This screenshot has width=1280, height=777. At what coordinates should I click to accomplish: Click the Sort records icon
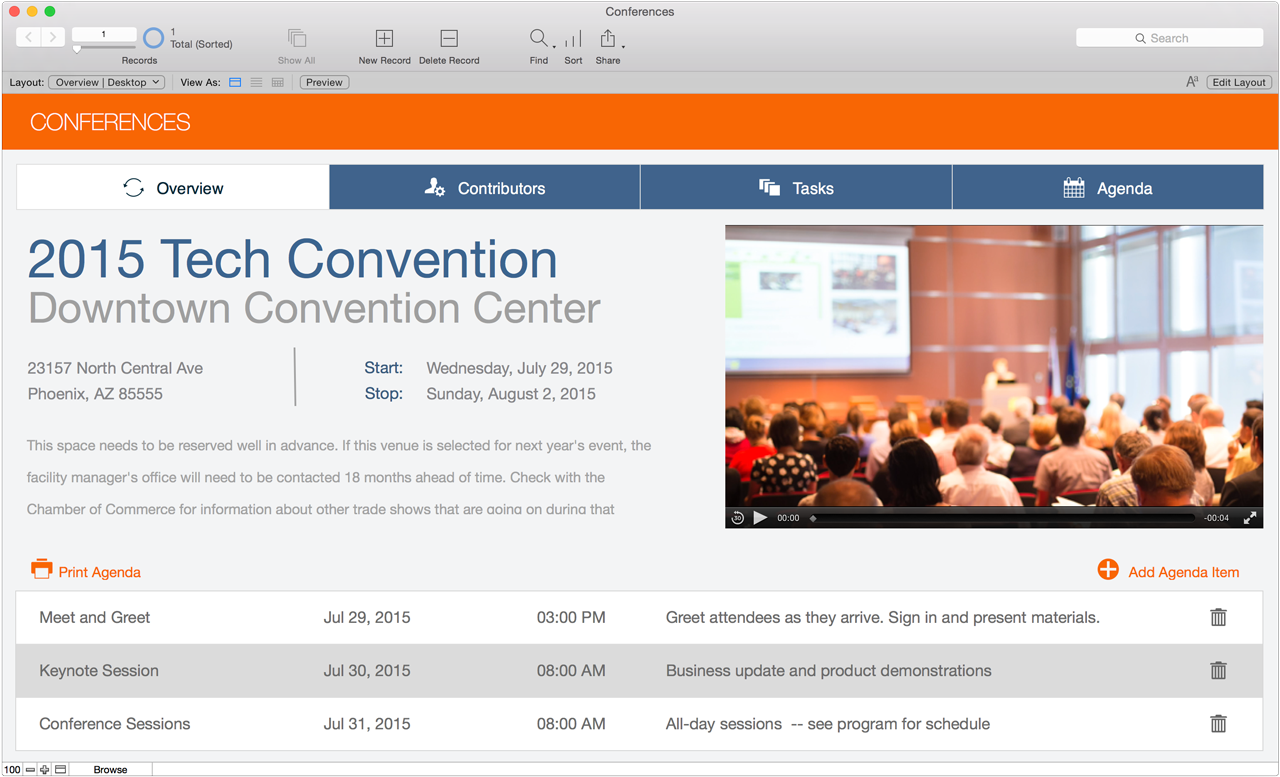pyautogui.click(x=573, y=39)
